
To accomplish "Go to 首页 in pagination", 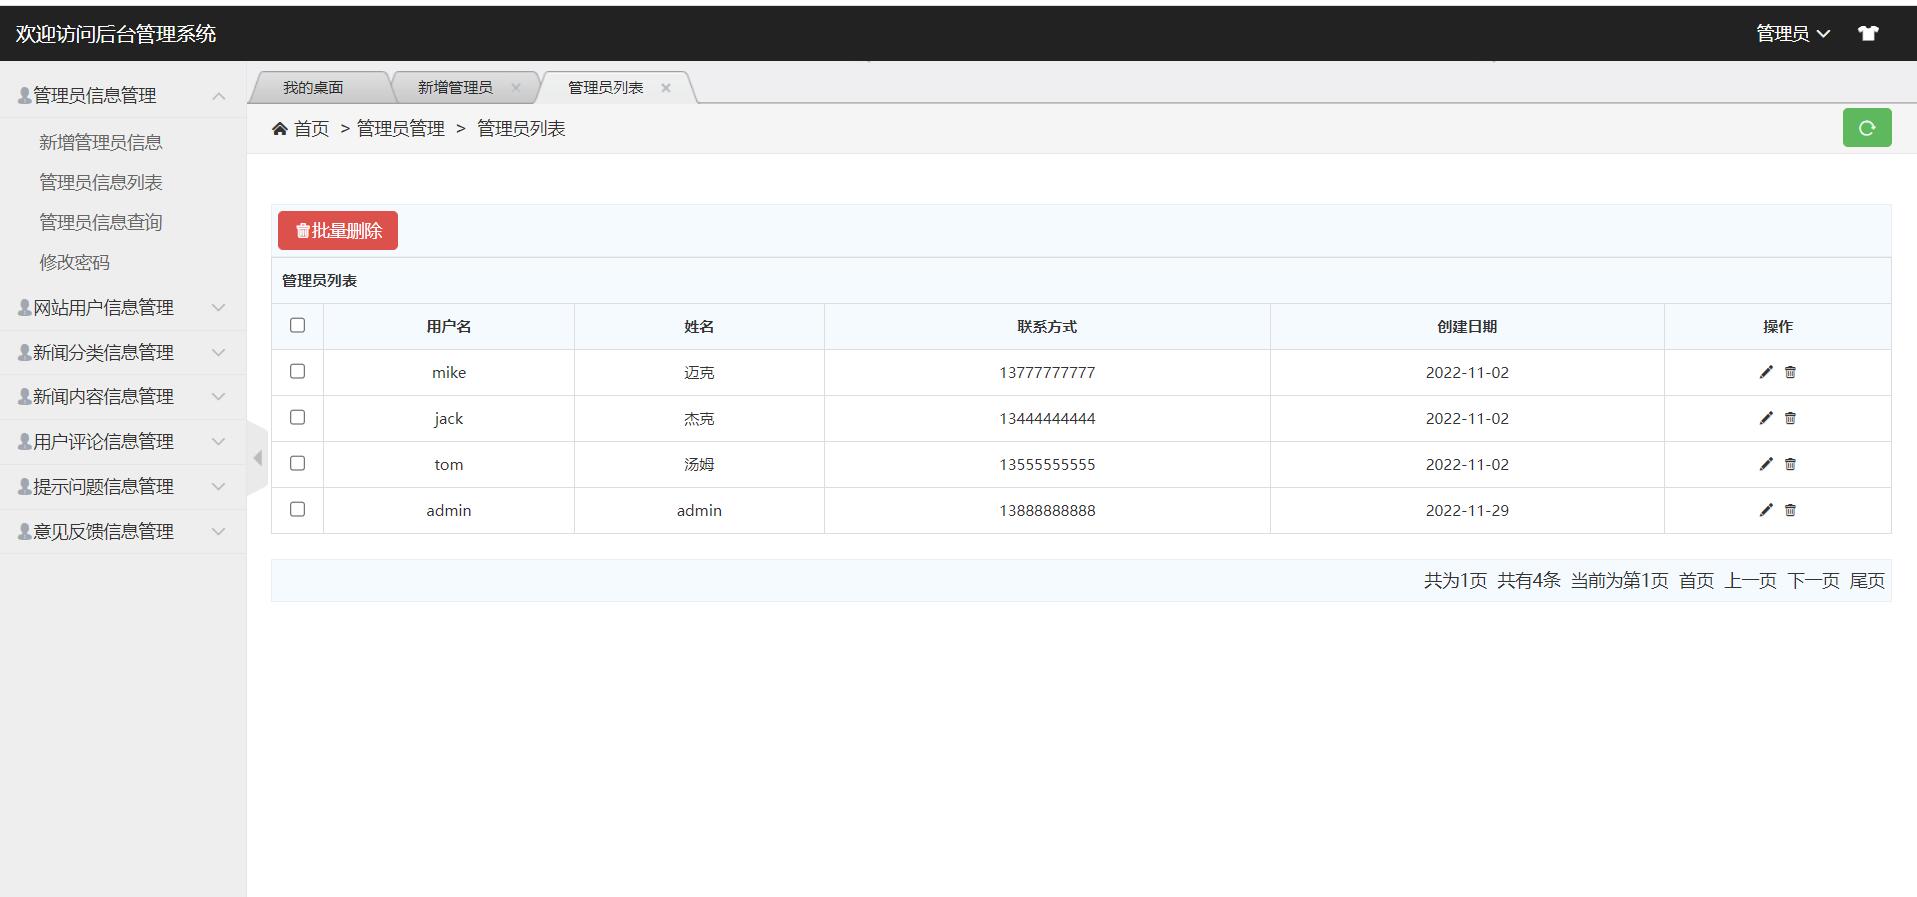I will point(1696,580).
